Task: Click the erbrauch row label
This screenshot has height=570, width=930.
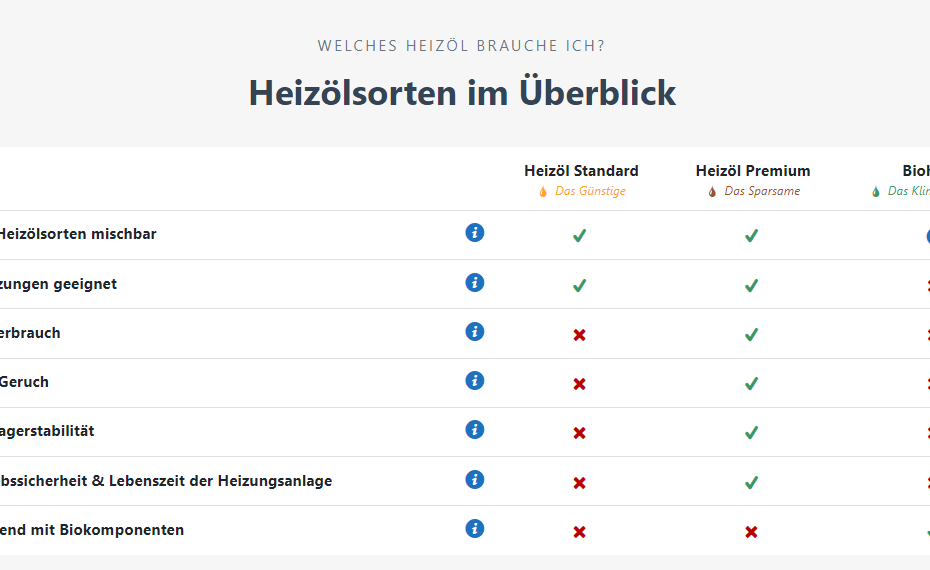Action: coord(30,333)
